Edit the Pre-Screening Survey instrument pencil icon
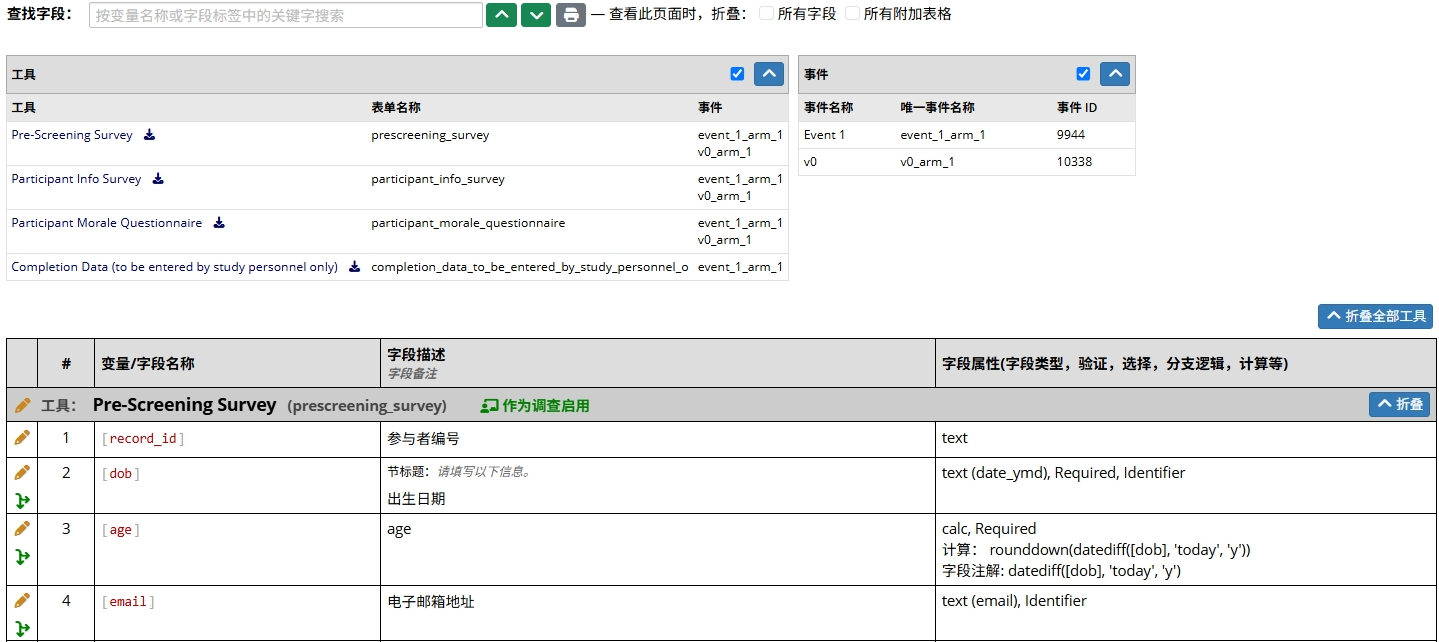 (x=22, y=405)
